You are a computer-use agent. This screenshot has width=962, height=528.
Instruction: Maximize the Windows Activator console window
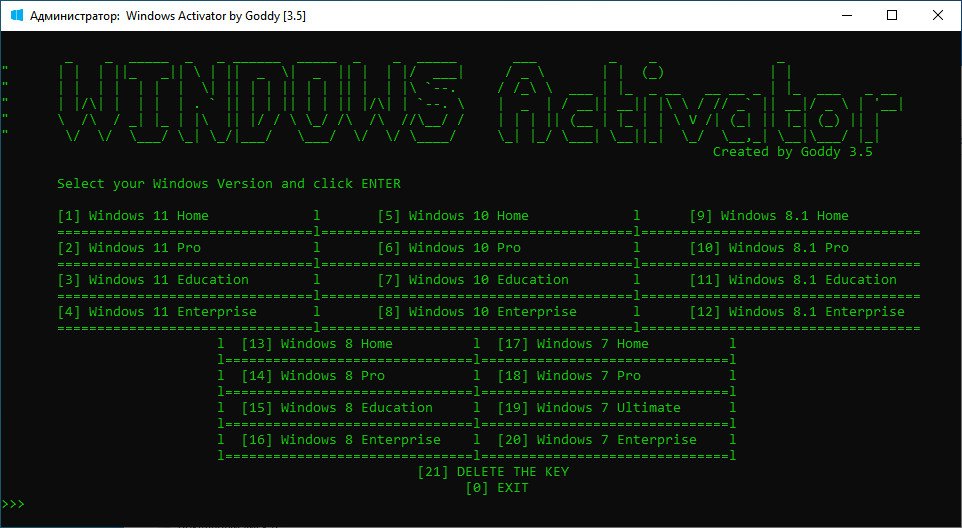(x=892, y=15)
